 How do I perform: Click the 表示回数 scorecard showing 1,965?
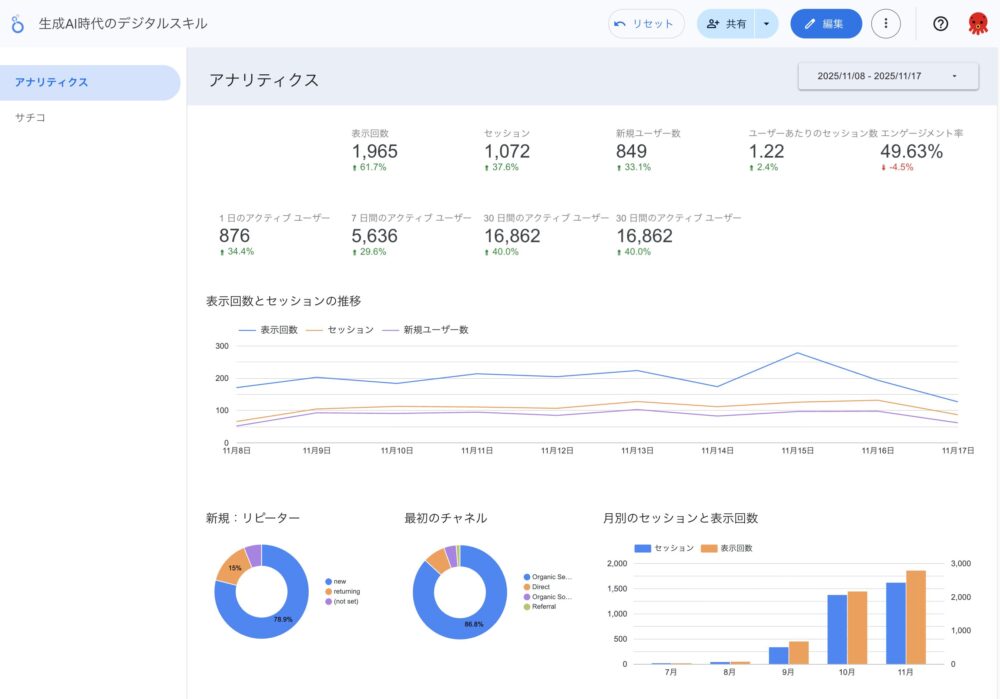(375, 151)
